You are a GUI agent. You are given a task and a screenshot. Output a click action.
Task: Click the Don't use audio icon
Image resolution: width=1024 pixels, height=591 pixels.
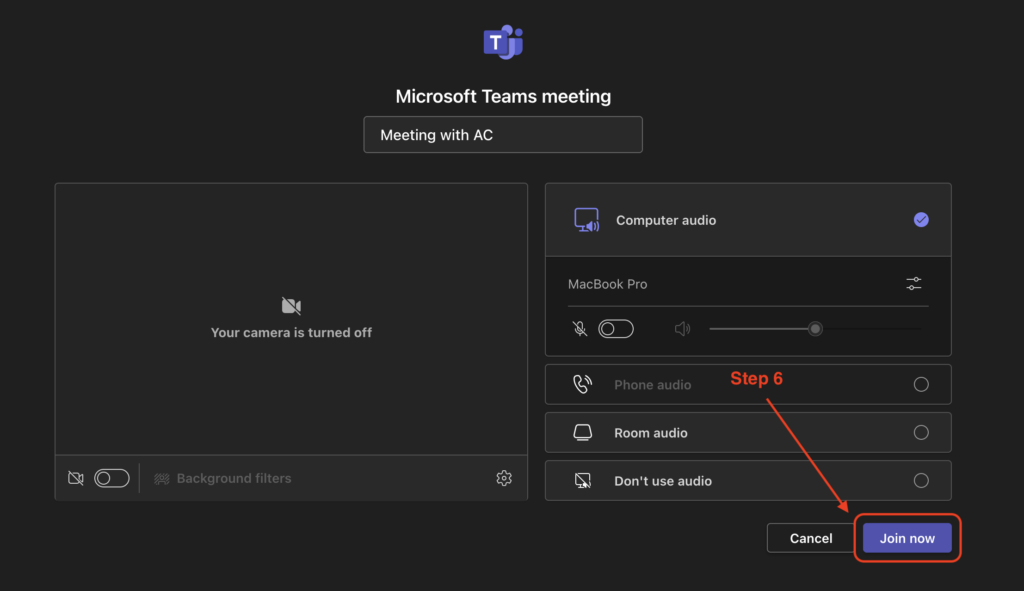tap(582, 481)
